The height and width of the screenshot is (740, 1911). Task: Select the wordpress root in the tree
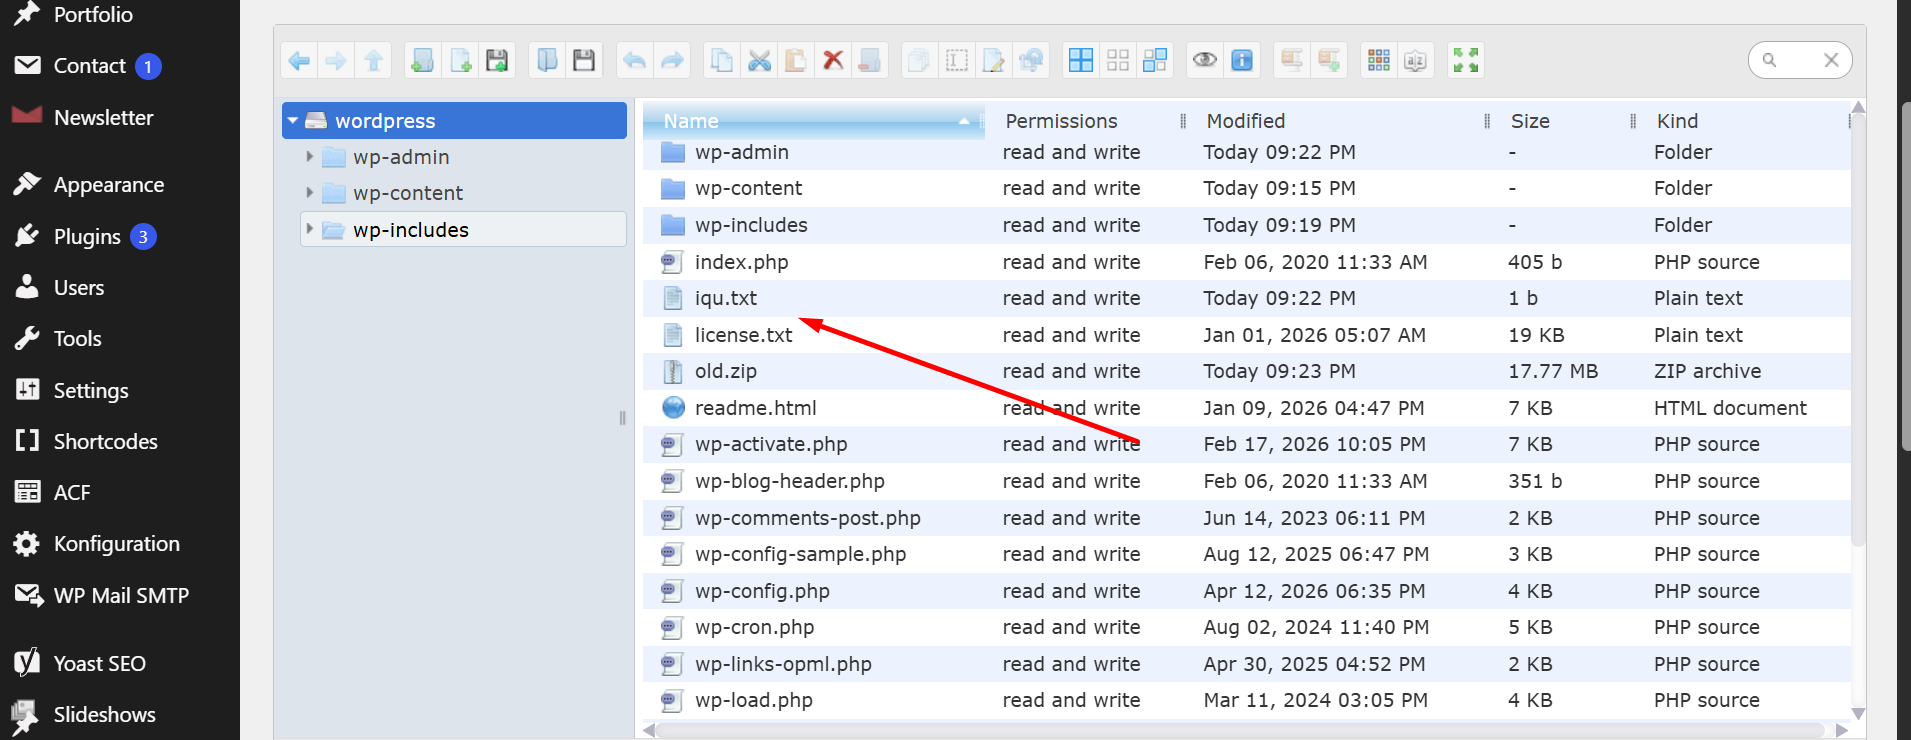point(455,121)
